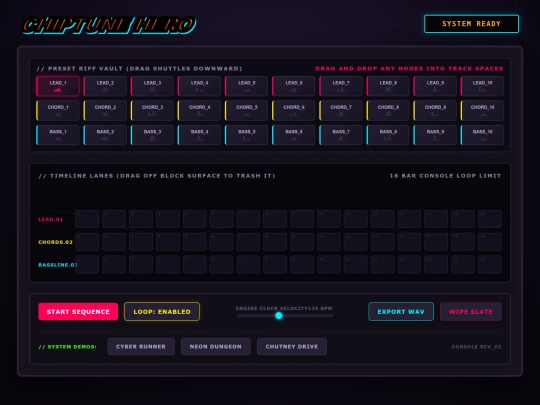This screenshot has height=405, width=540.
Task: Click bar slot 8 in CHORDS.02 lane
Action: pos(275,242)
